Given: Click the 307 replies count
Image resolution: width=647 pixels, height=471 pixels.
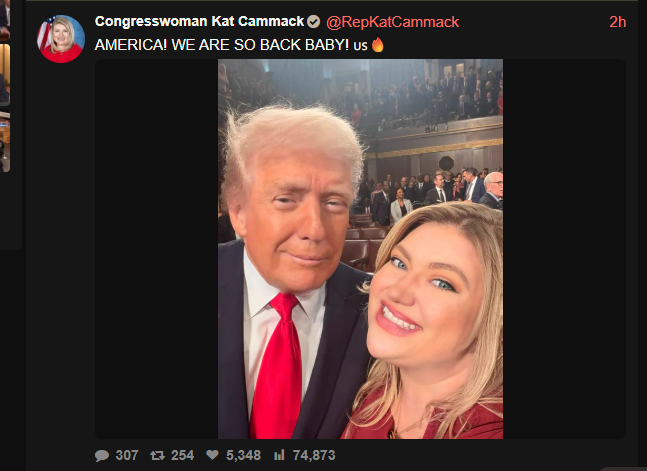Looking at the screenshot, I should (127, 455).
